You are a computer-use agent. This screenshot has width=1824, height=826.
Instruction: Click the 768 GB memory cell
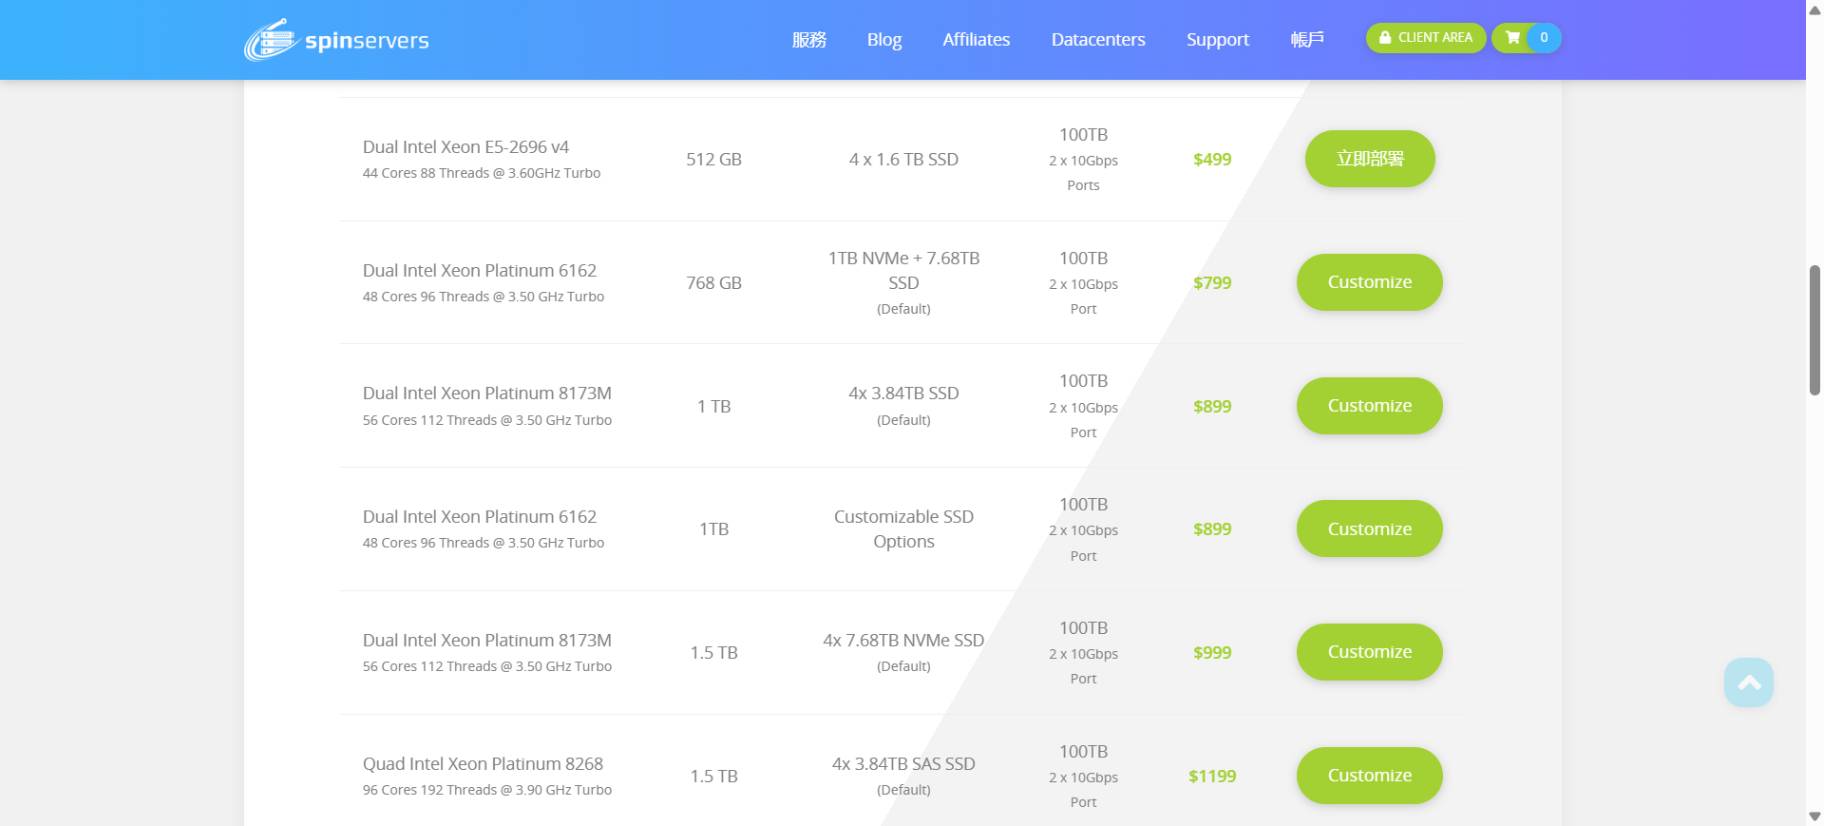714,283
